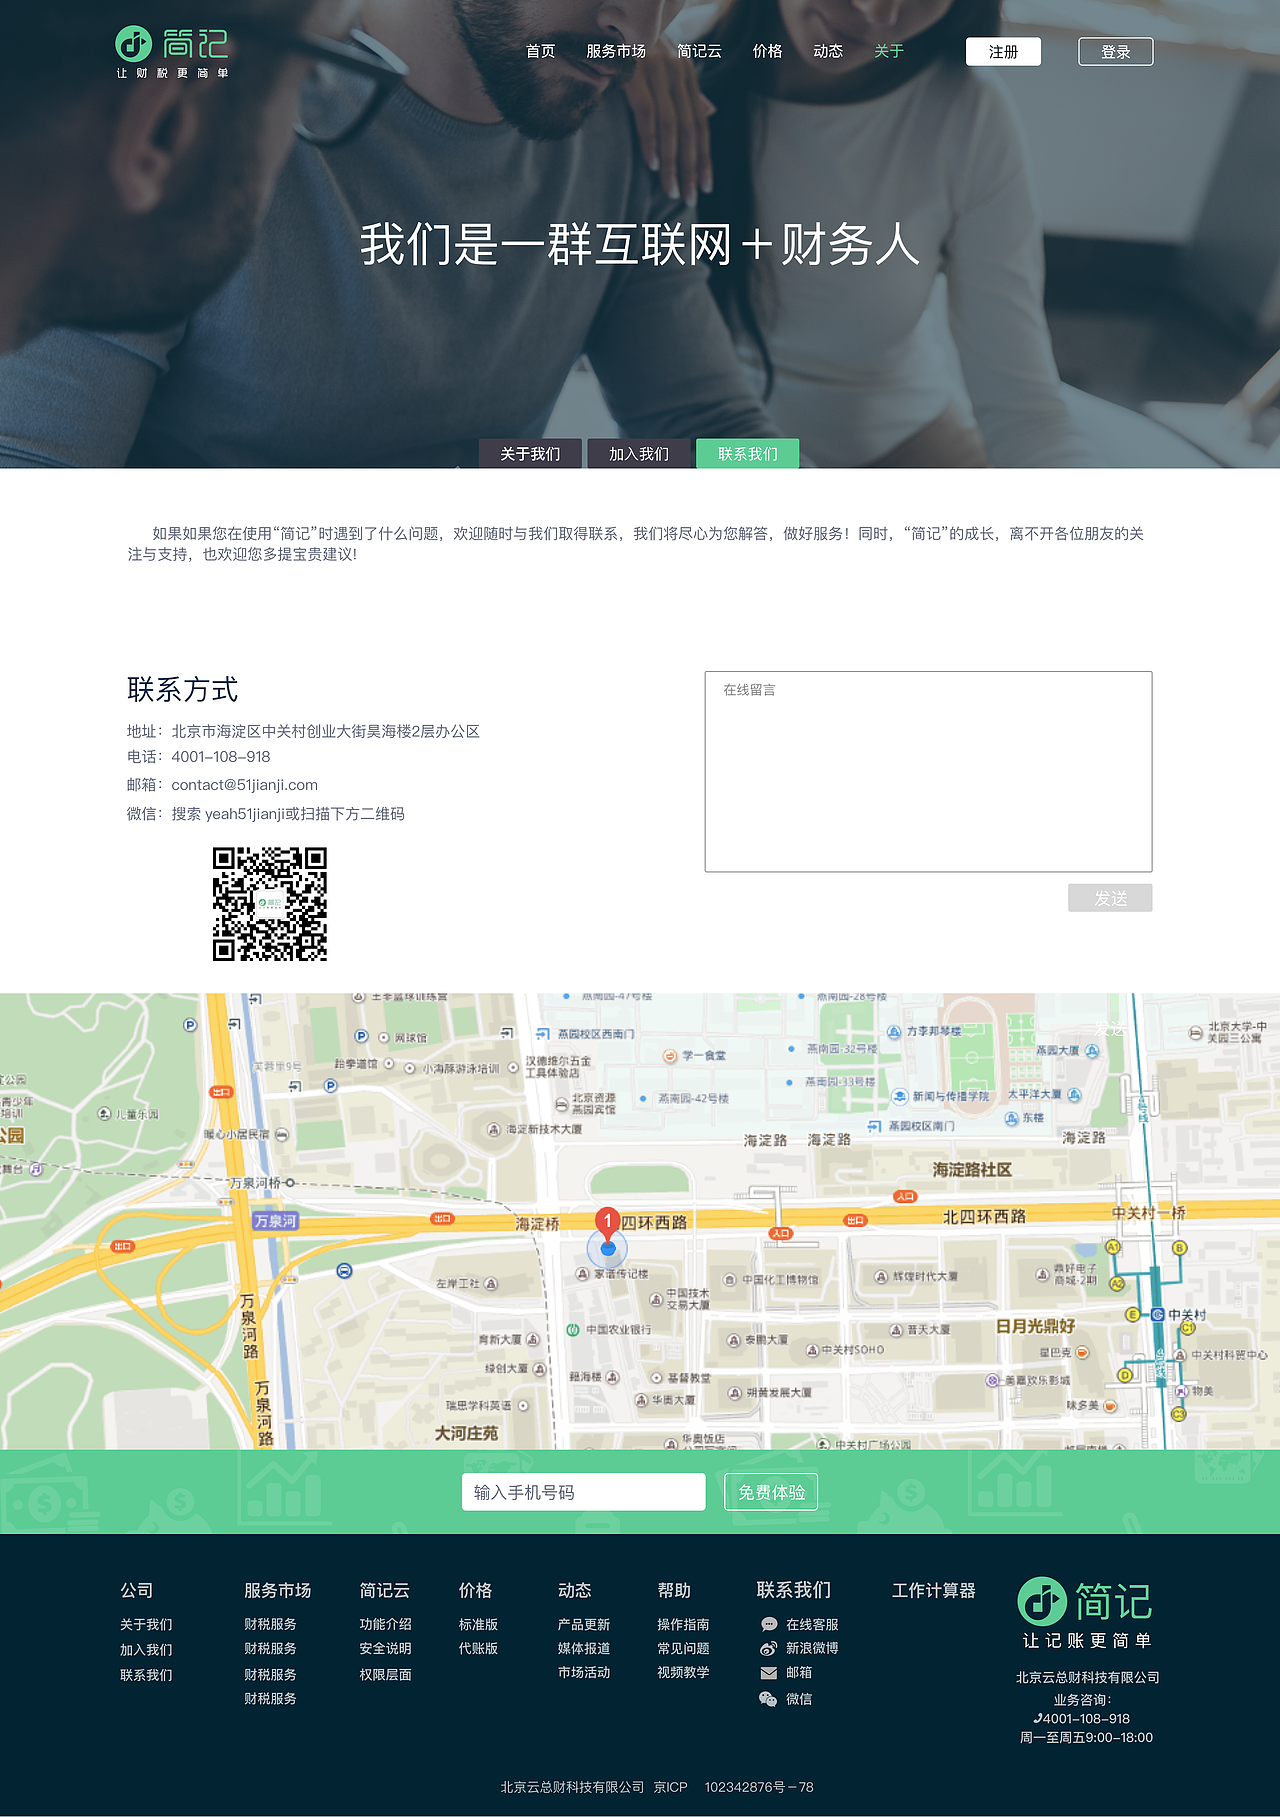
Task: Click the 输入手机号码 input field
Action: pyautogui.click(x=584, y=1492)
